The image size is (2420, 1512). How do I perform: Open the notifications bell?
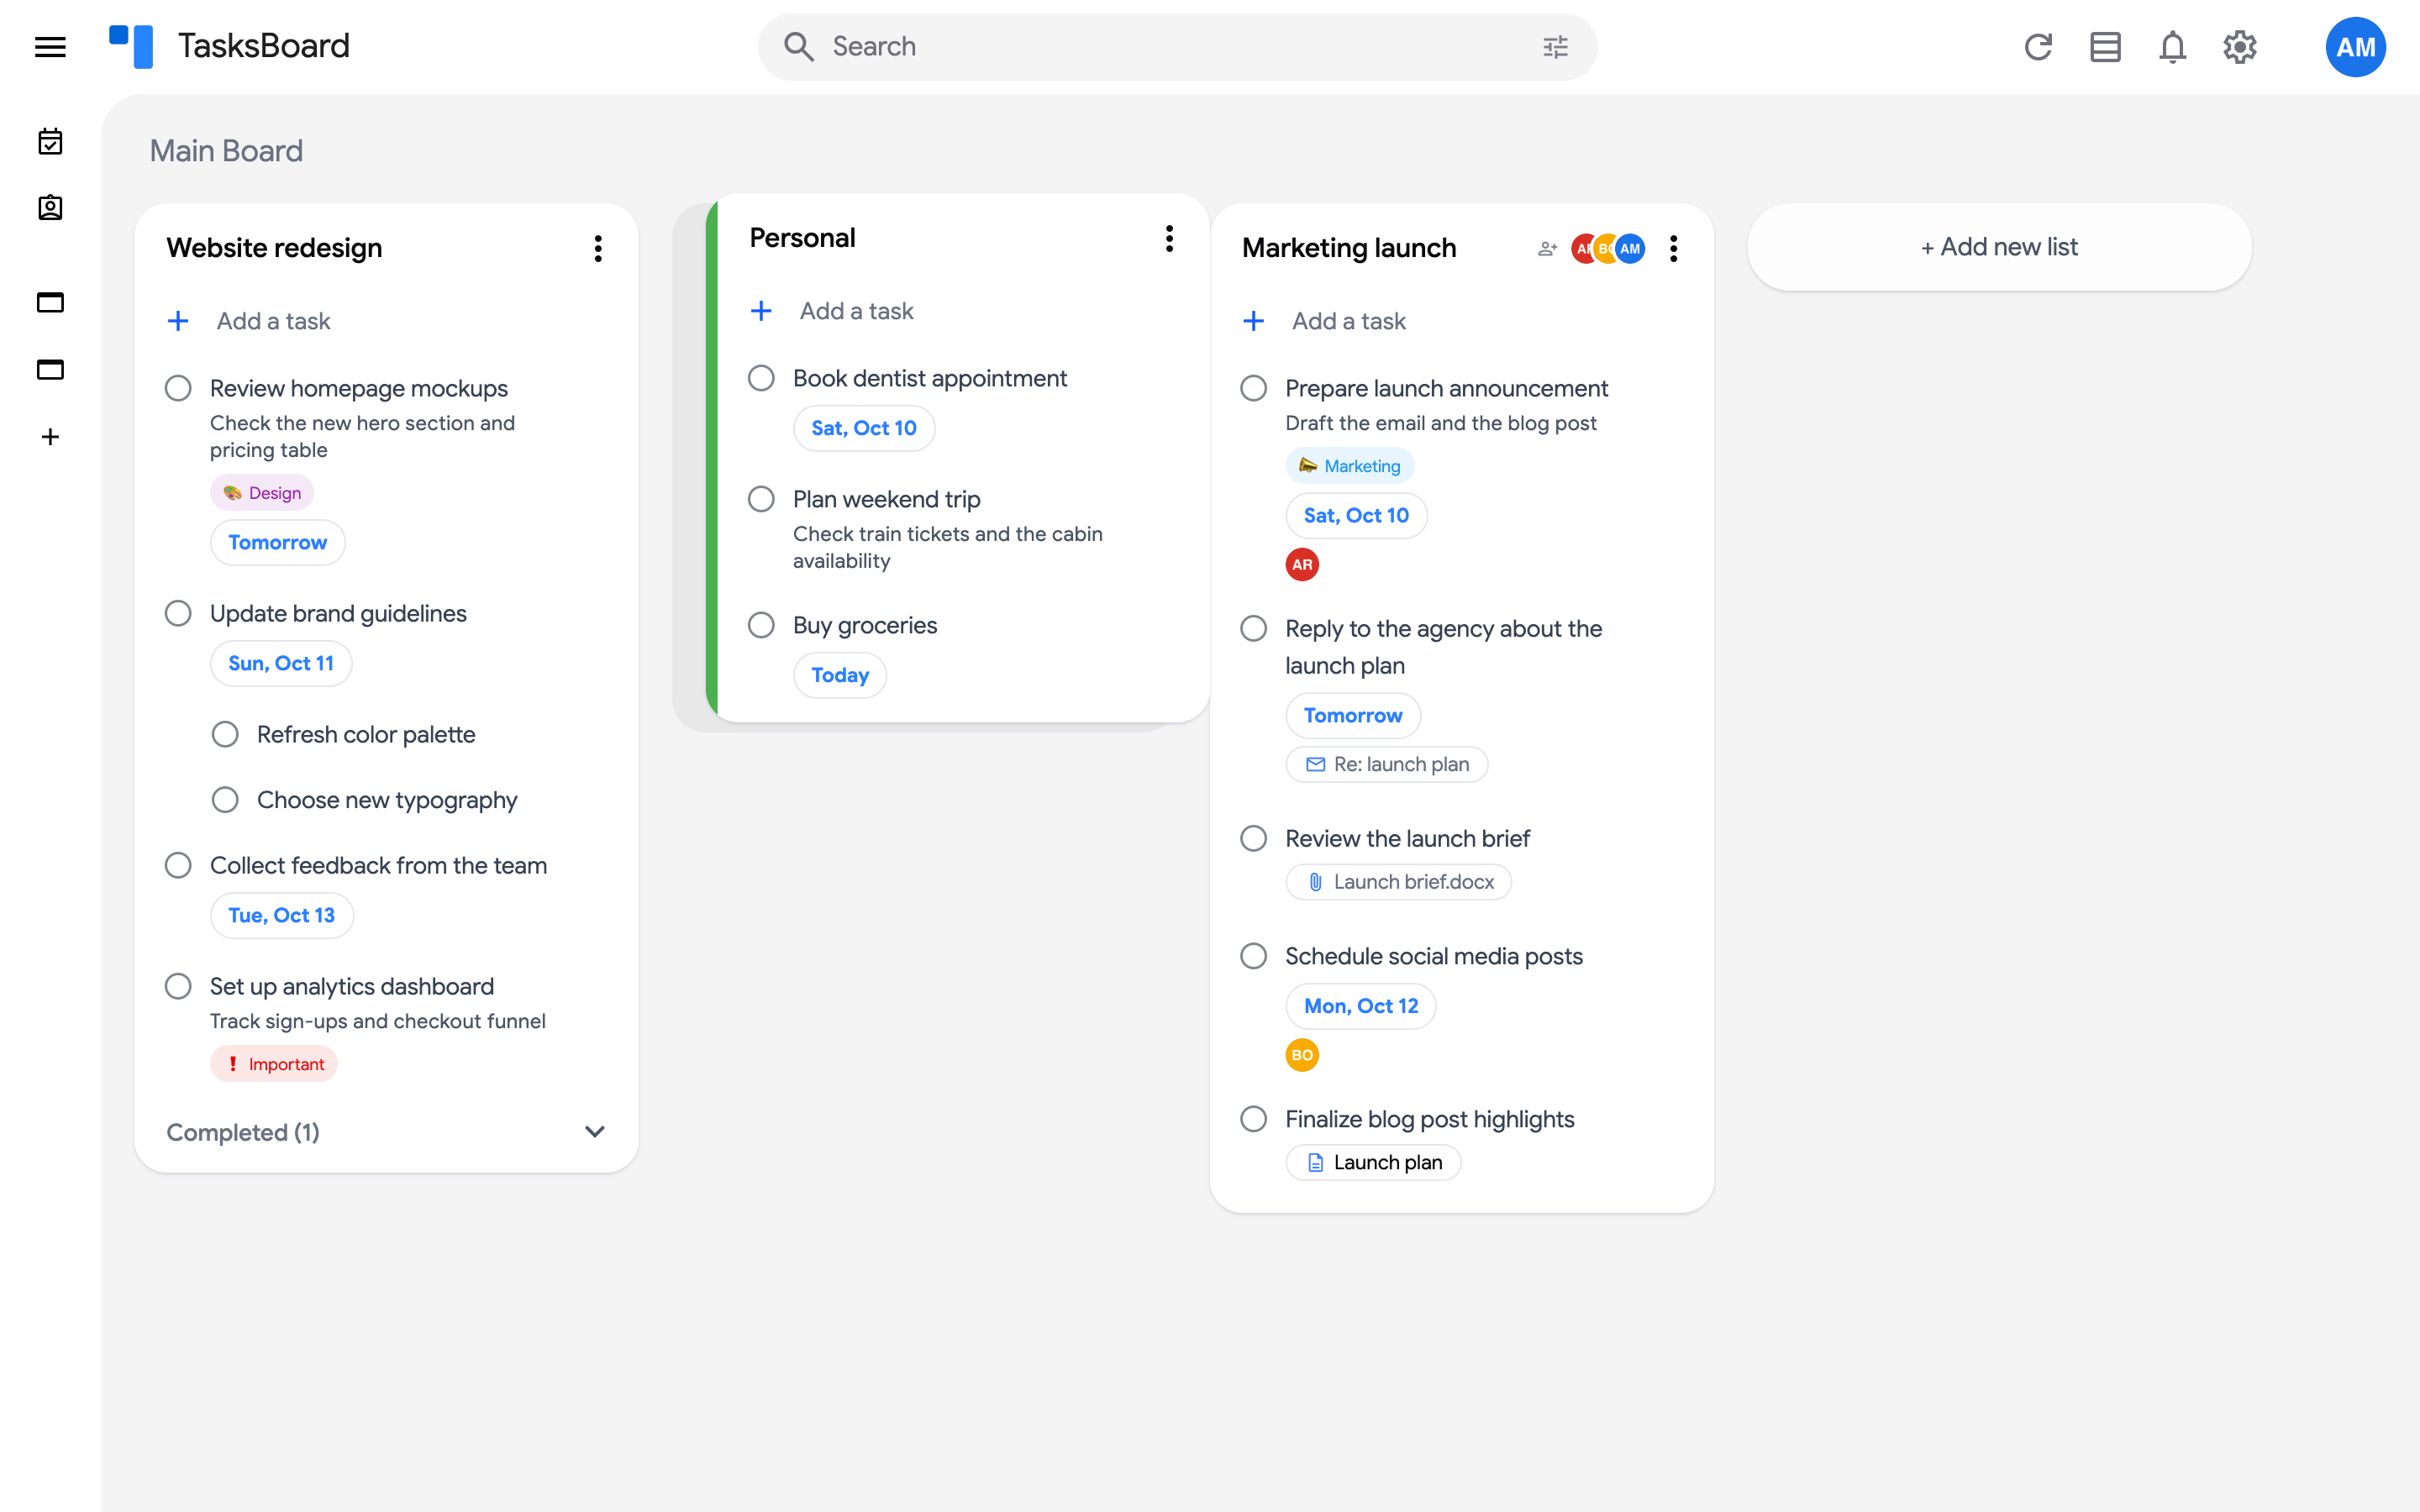tap(2172, 47)
